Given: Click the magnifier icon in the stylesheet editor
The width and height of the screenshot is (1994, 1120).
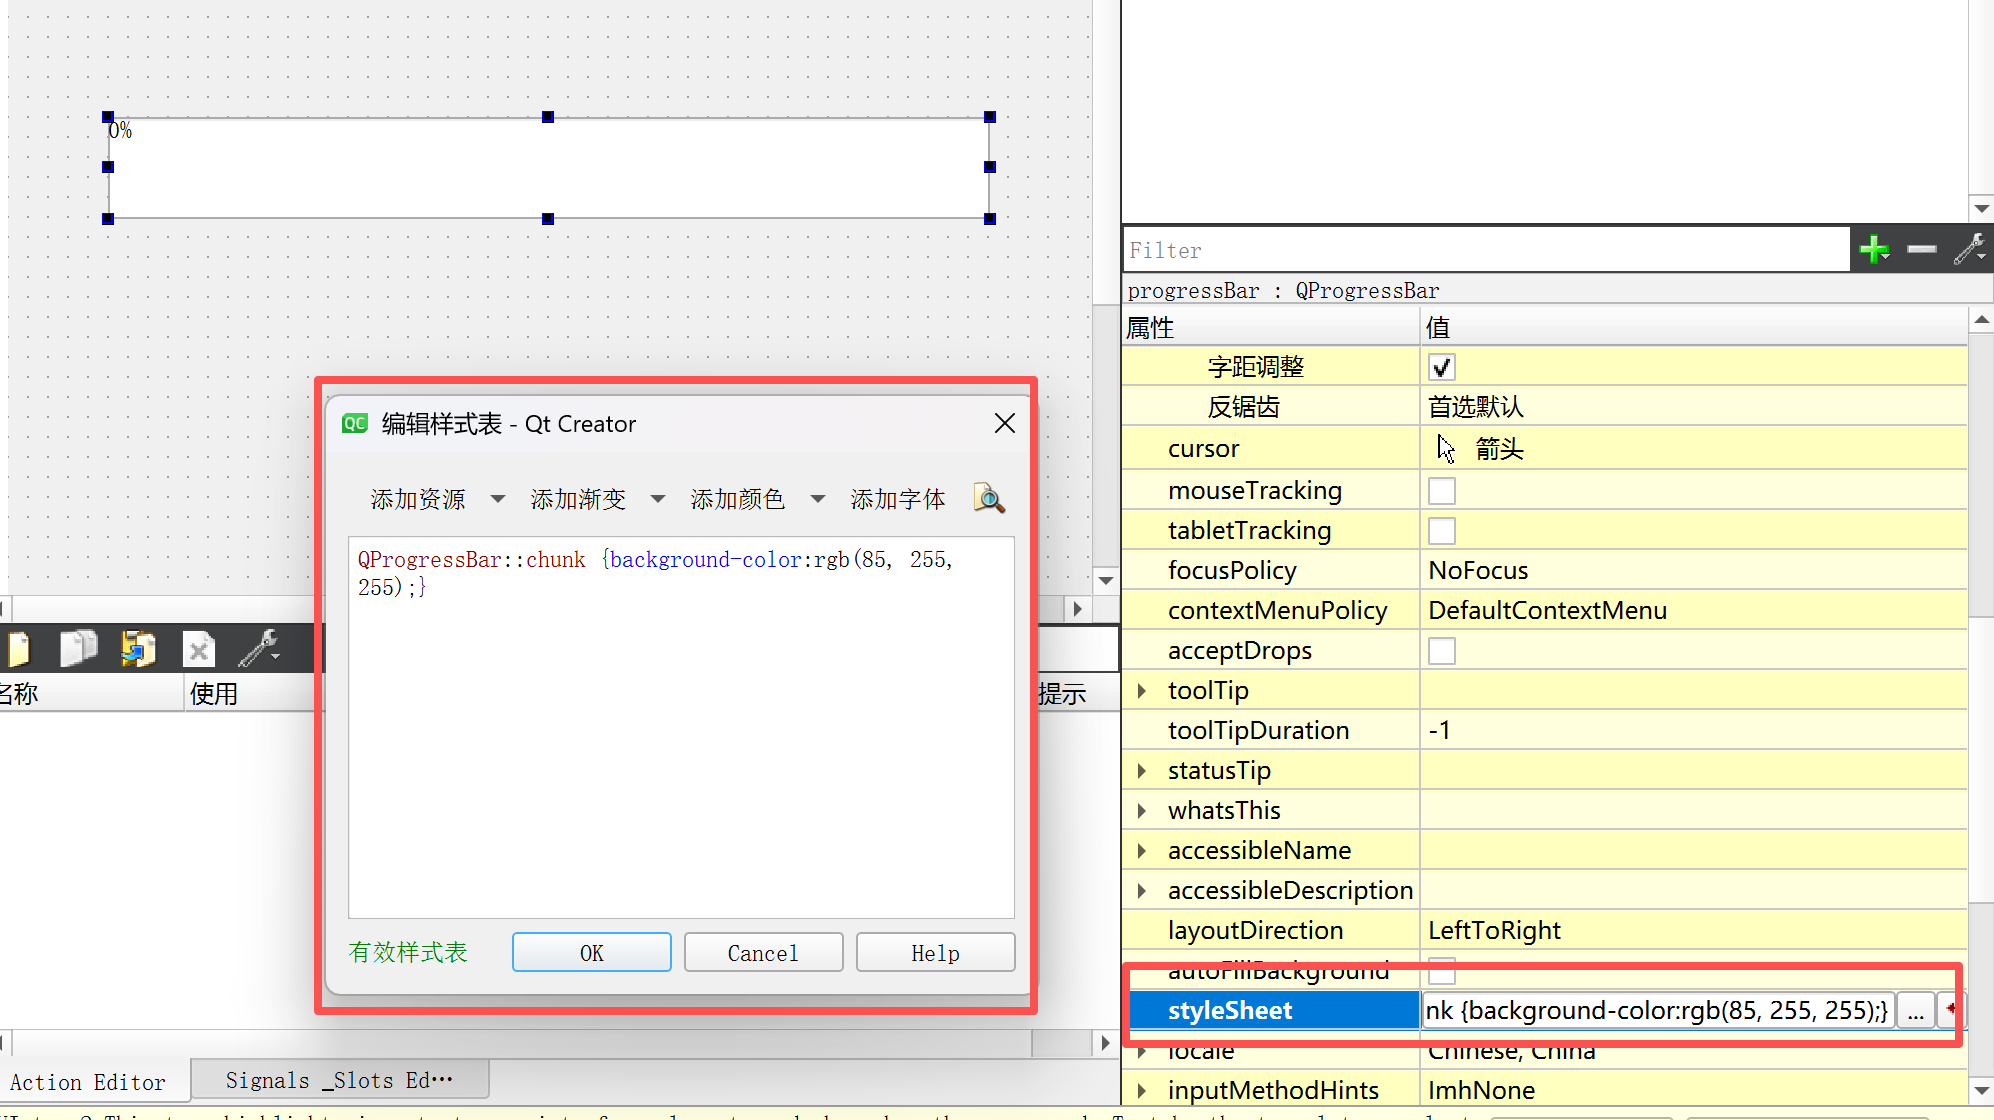Looking at the screenshot, I should click(988, 498).
